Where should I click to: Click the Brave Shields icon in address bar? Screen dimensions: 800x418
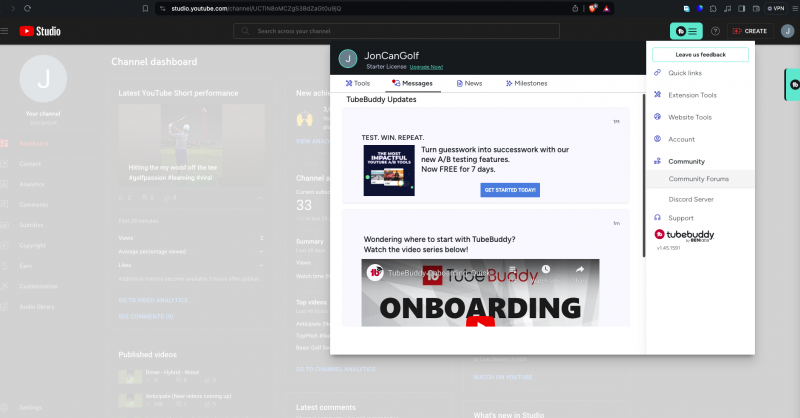(x=593, y=8)
